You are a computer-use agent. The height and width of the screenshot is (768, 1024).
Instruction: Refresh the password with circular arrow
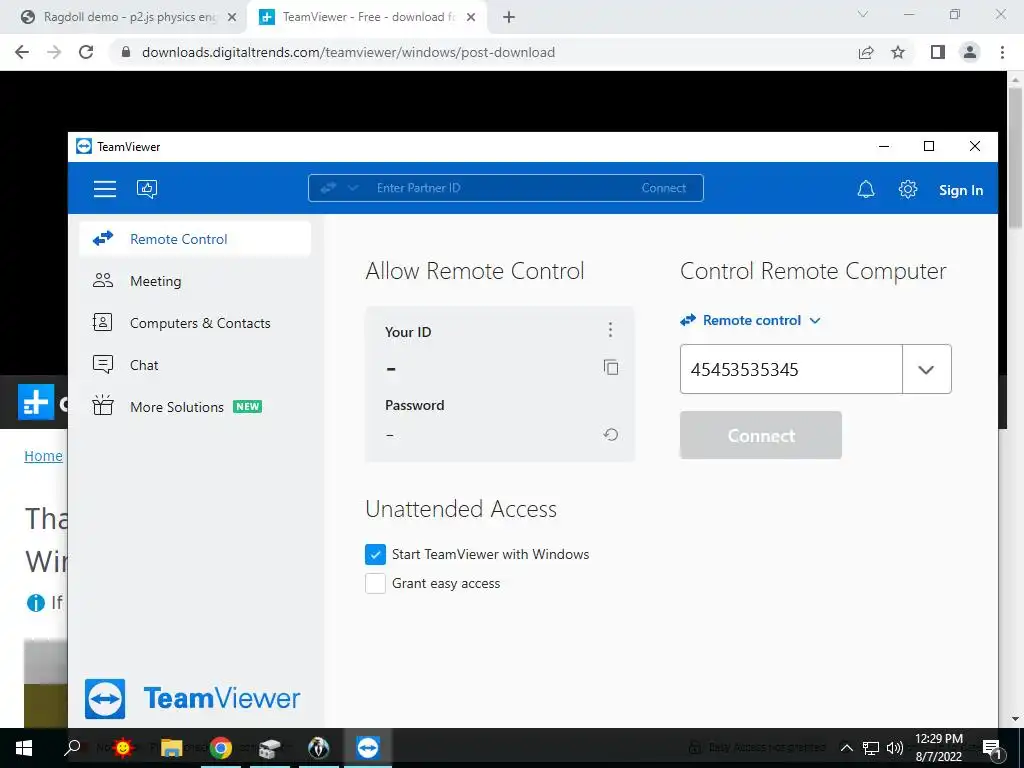(611, 434)
